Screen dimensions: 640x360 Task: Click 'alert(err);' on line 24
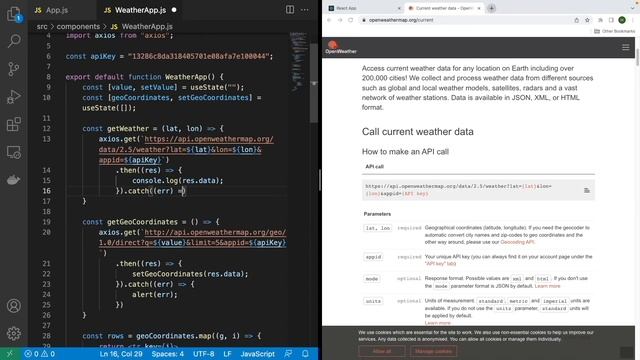[x=155, y=294]
